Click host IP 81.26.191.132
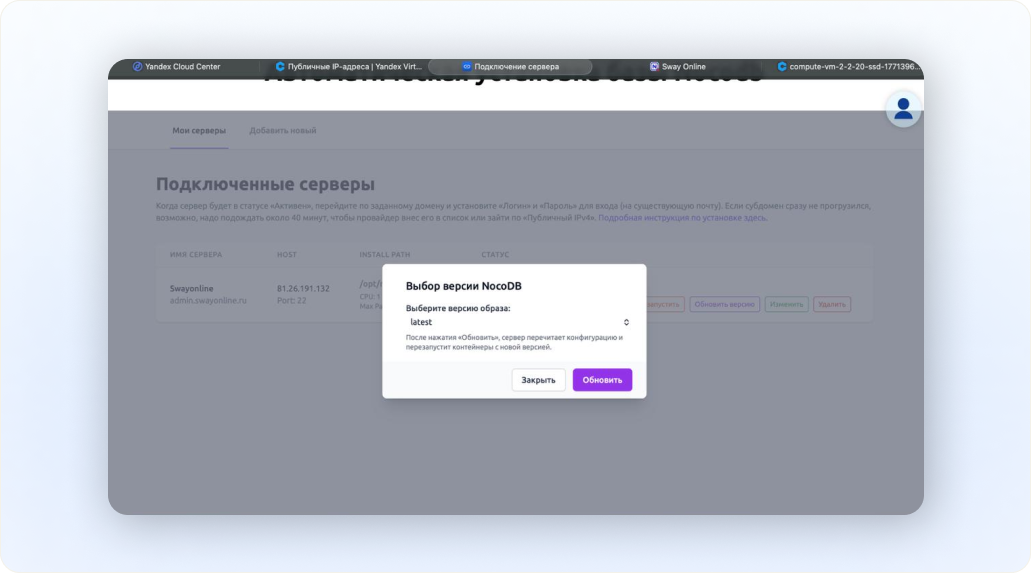The height and width of the screenshot is (573, 1031). pos(303,288)
